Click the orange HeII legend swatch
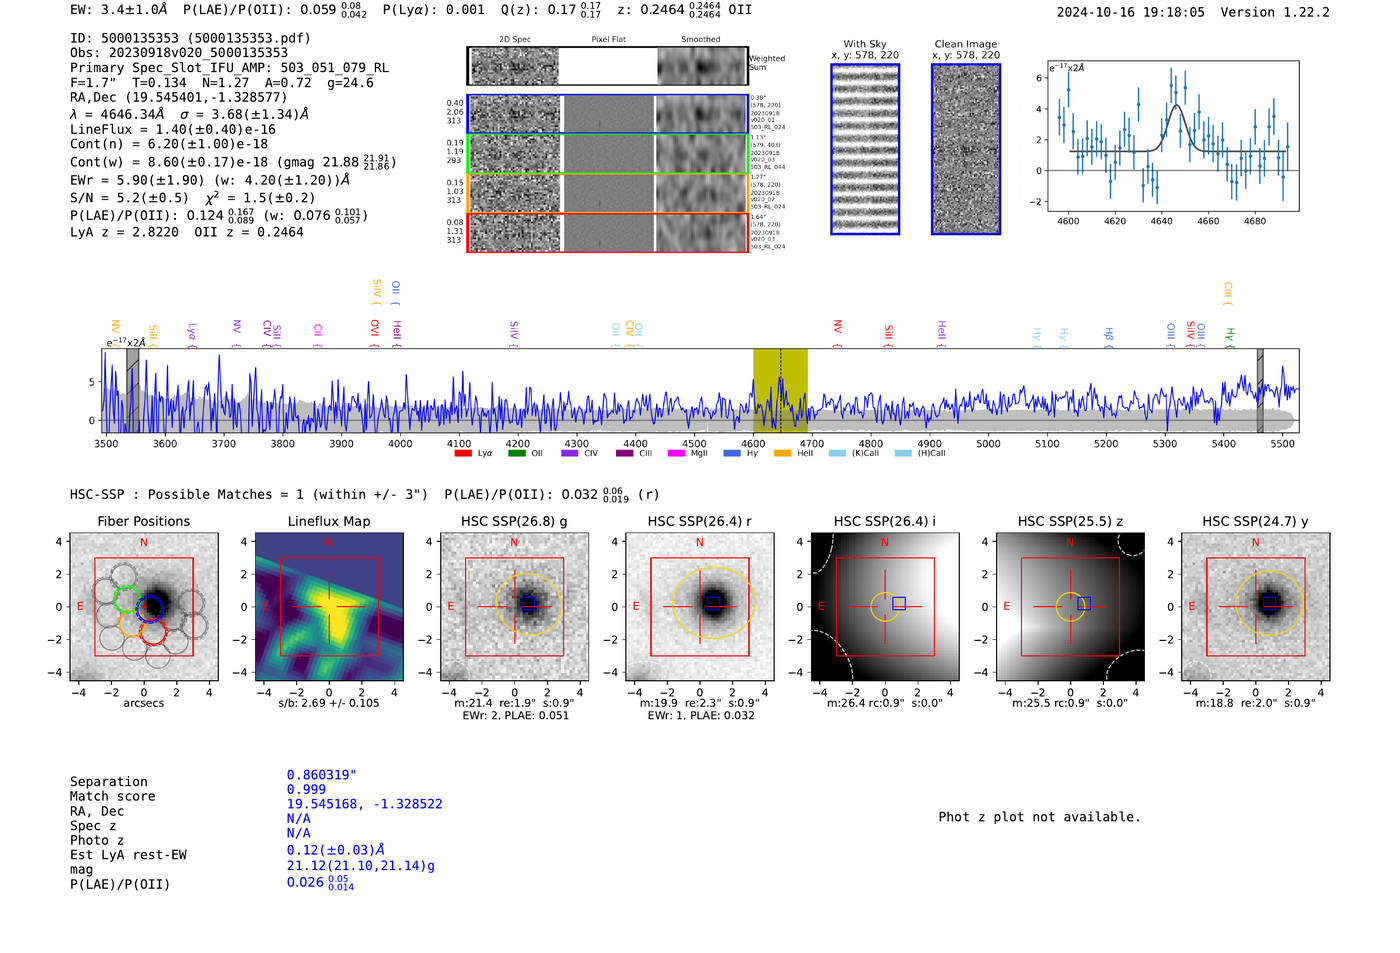Image resolution: width=1400 pixels, height=953 pixels. point(783,453)
